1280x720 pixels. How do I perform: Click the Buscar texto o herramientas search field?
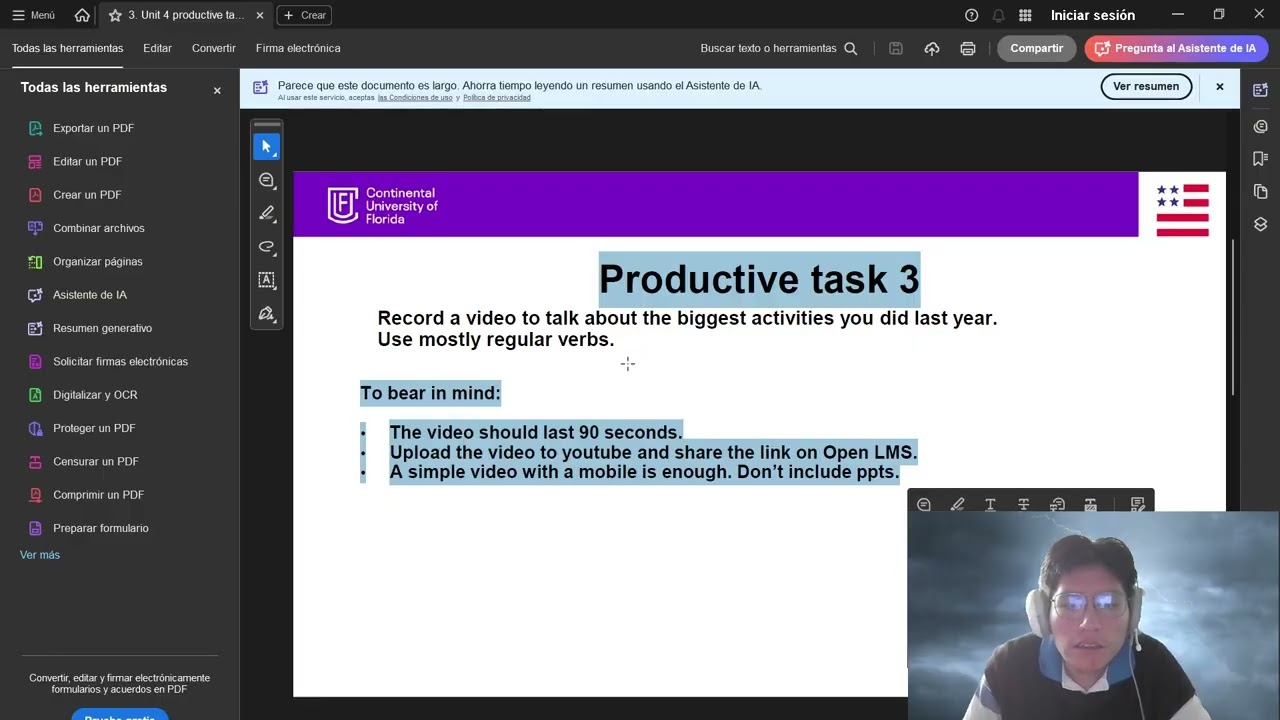[x=779, y=48]
